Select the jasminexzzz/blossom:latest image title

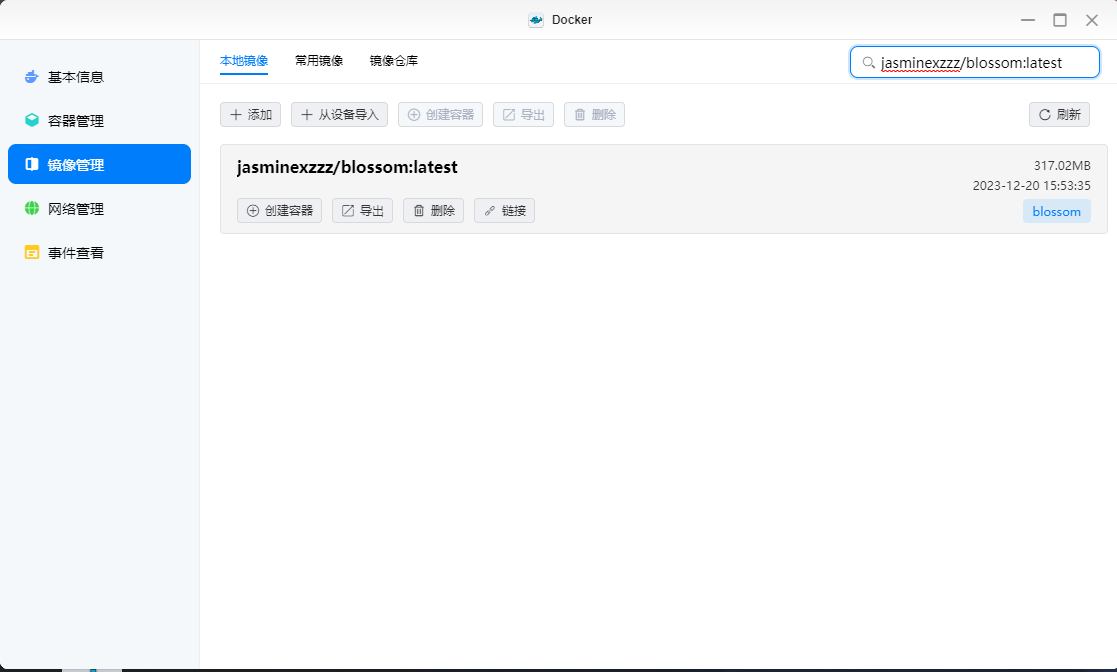click(x=347, y=168)
